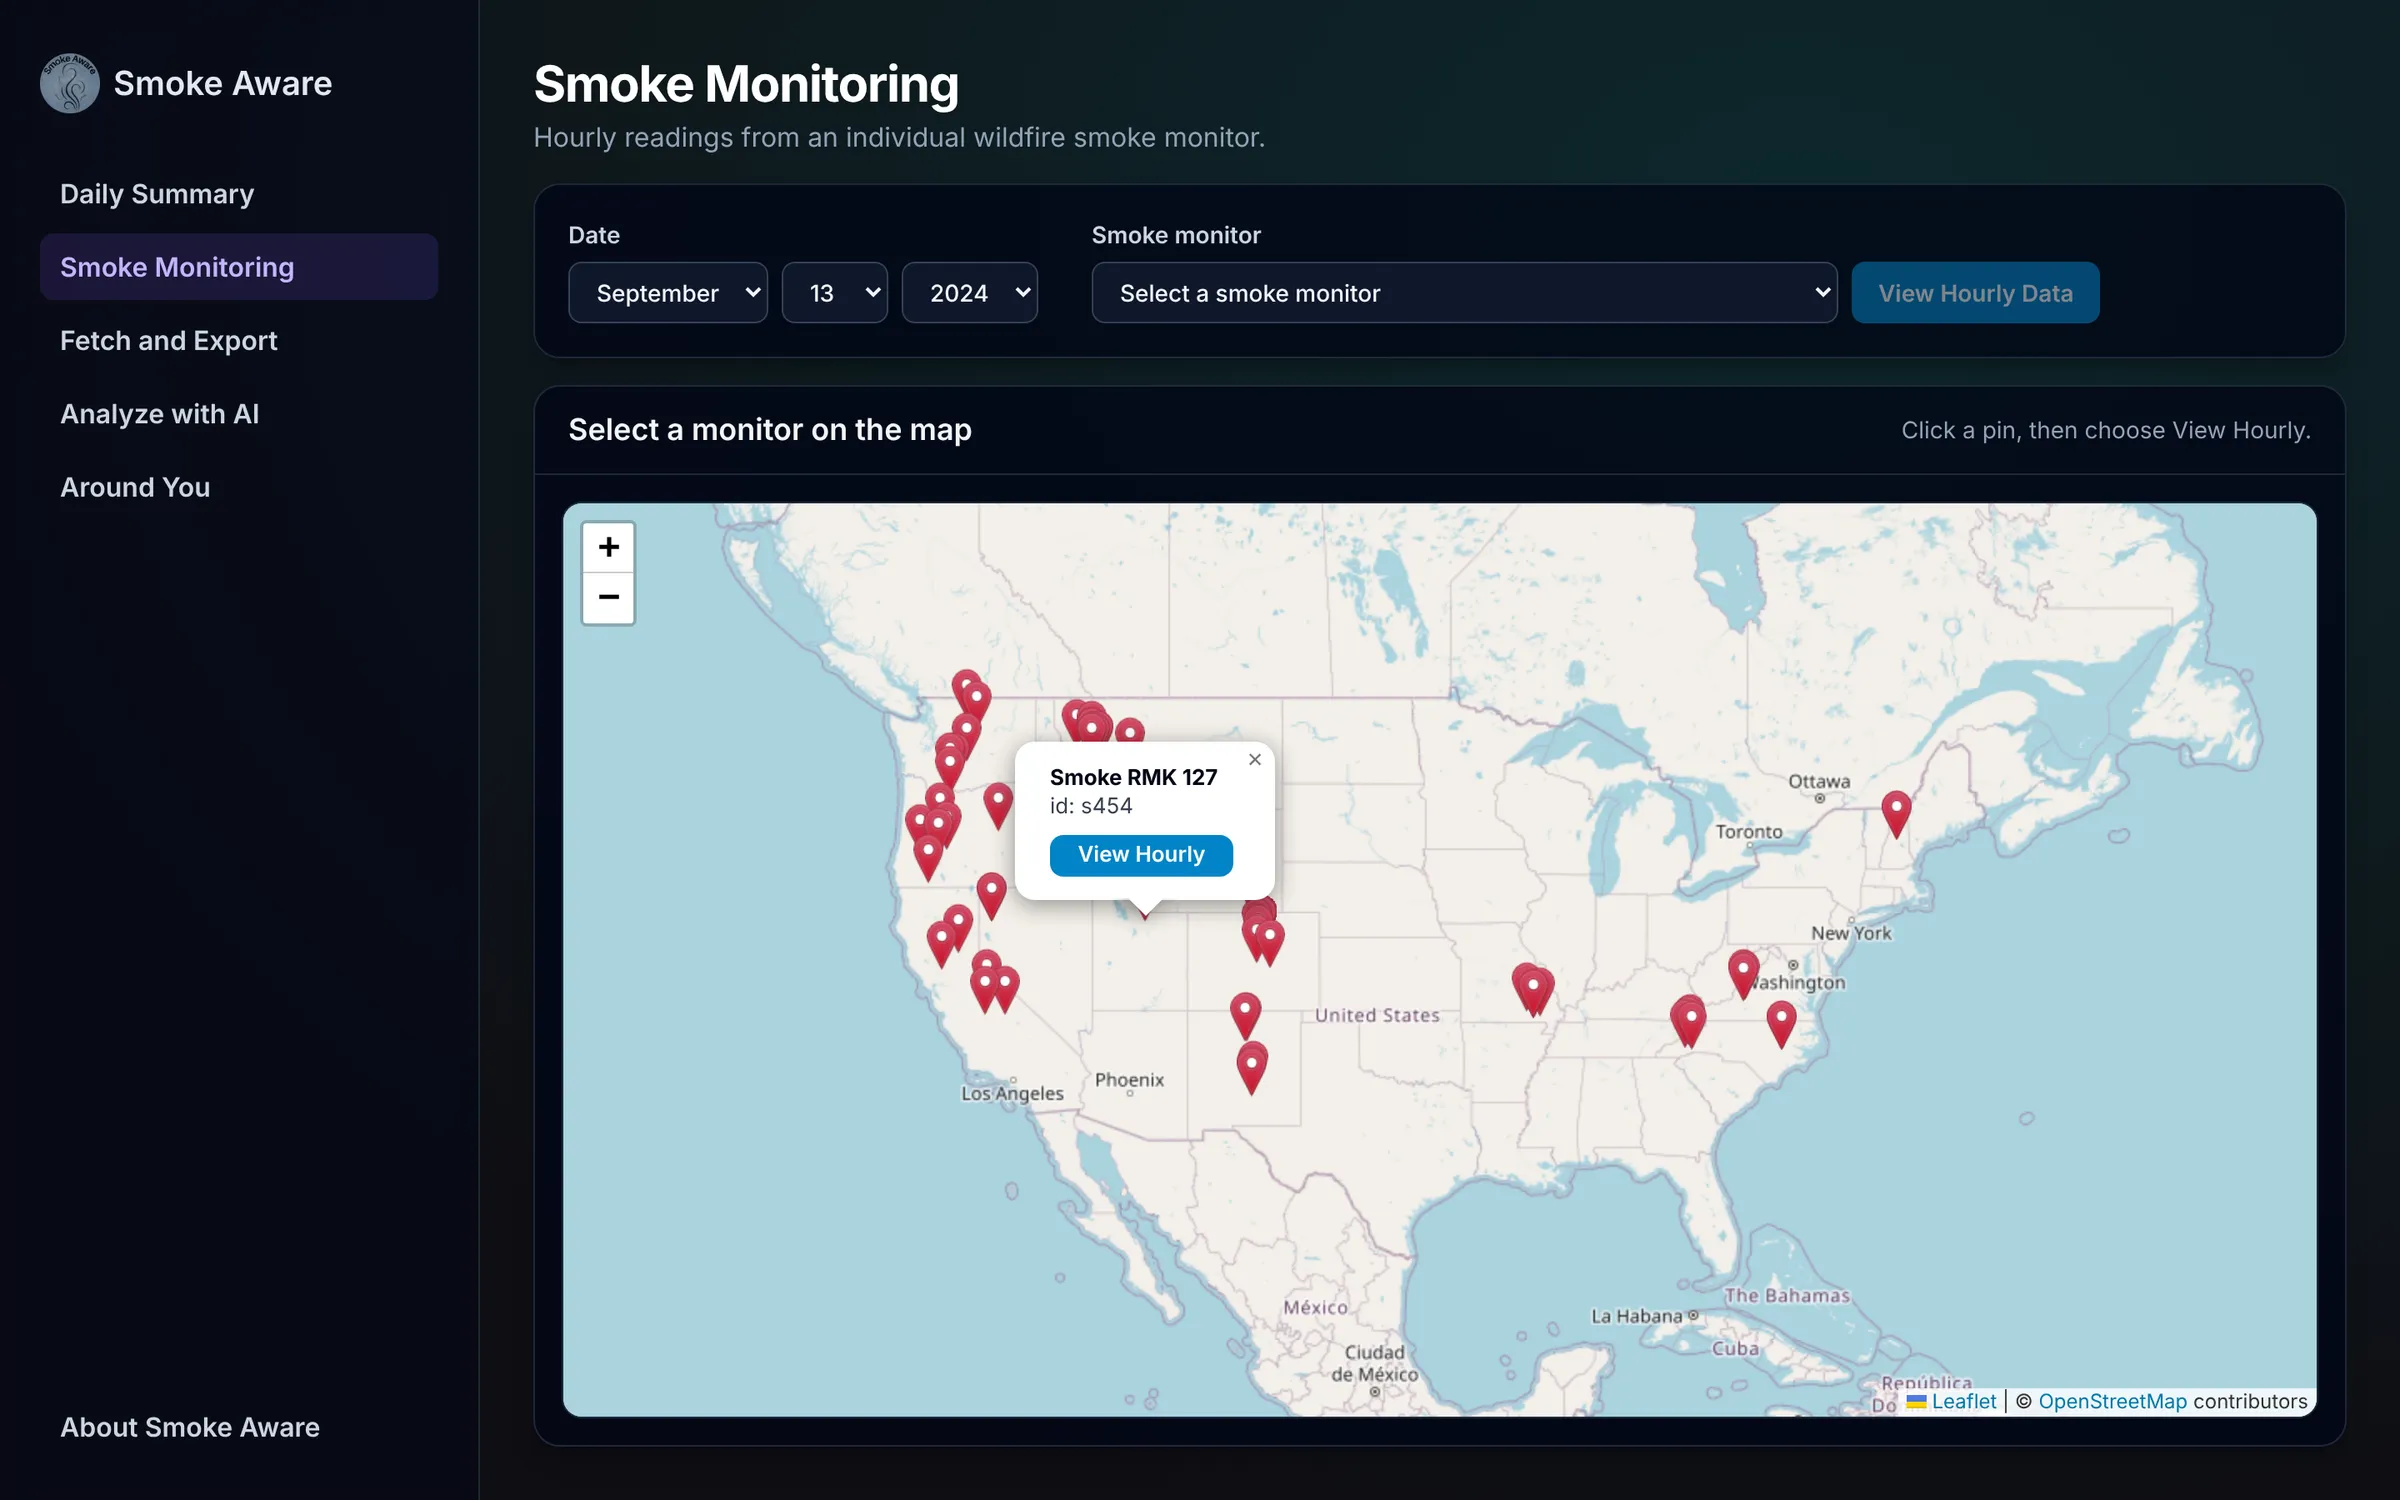Click the Smoke Aware title text
Viewport: 2400px width, 1500px height.
point(222,83)
